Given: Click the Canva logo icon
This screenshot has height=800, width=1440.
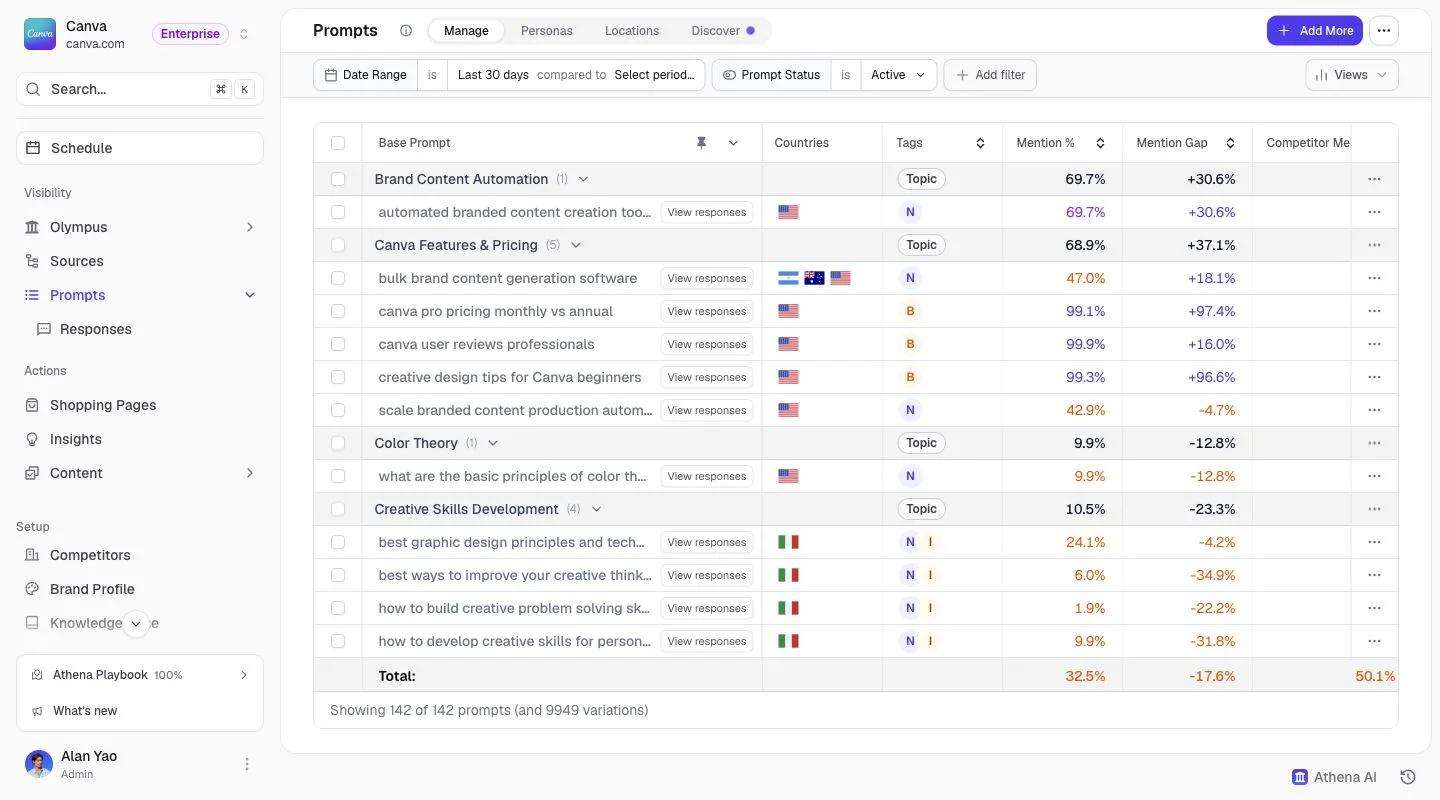Looking at the screenshot, I should tap(40, 34).
